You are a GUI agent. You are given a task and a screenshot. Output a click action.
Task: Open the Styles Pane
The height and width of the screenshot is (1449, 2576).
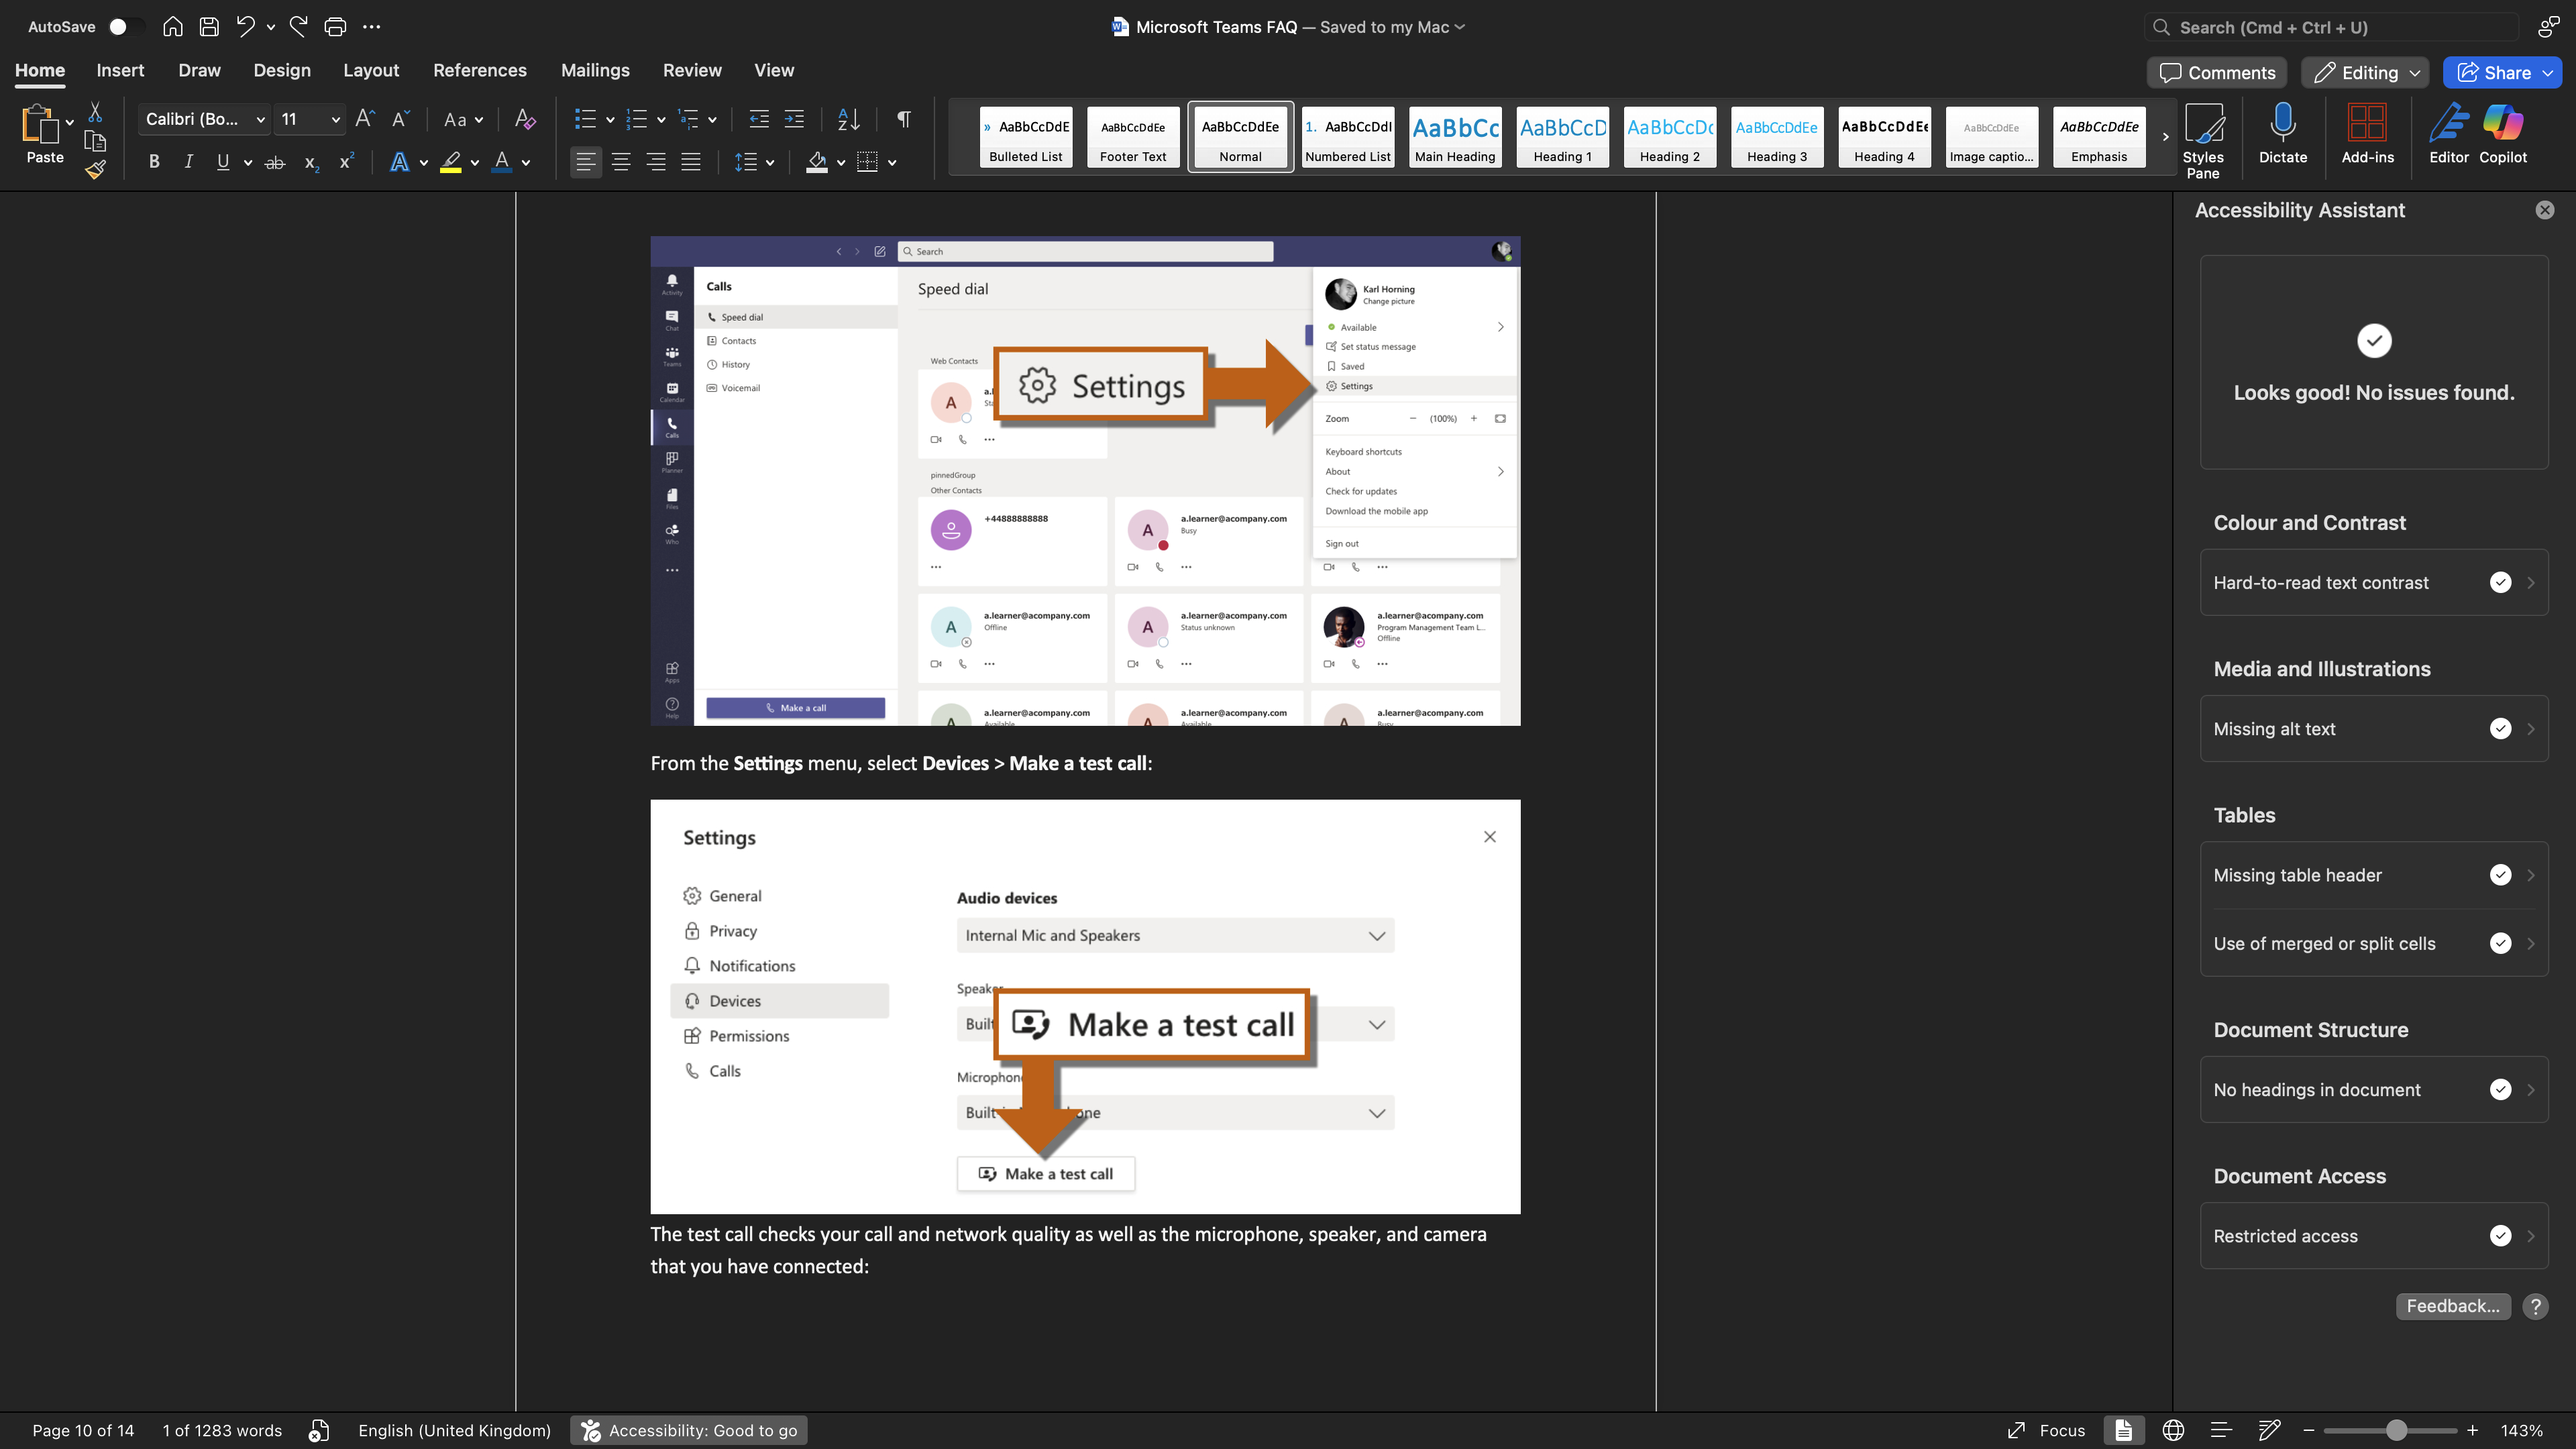2203,141
